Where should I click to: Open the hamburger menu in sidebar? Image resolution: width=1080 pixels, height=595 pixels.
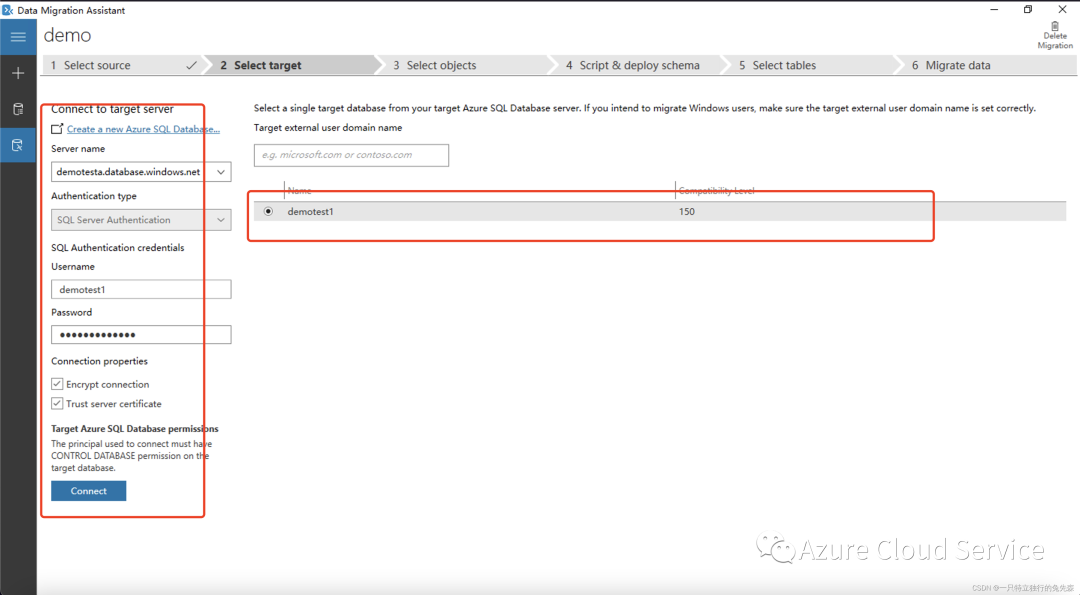click(18, 36)
